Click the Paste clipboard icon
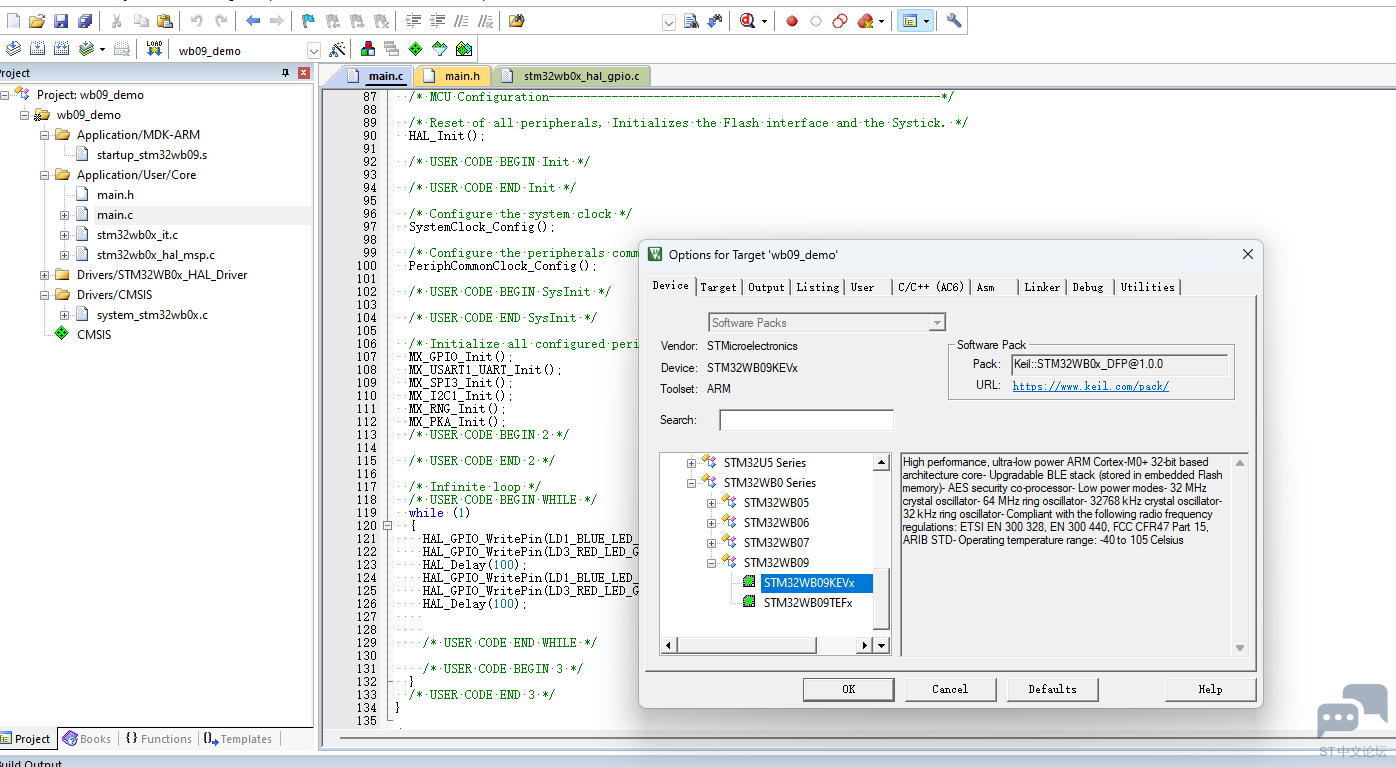This screenshot has width=1396, height=767. [164, 21]
